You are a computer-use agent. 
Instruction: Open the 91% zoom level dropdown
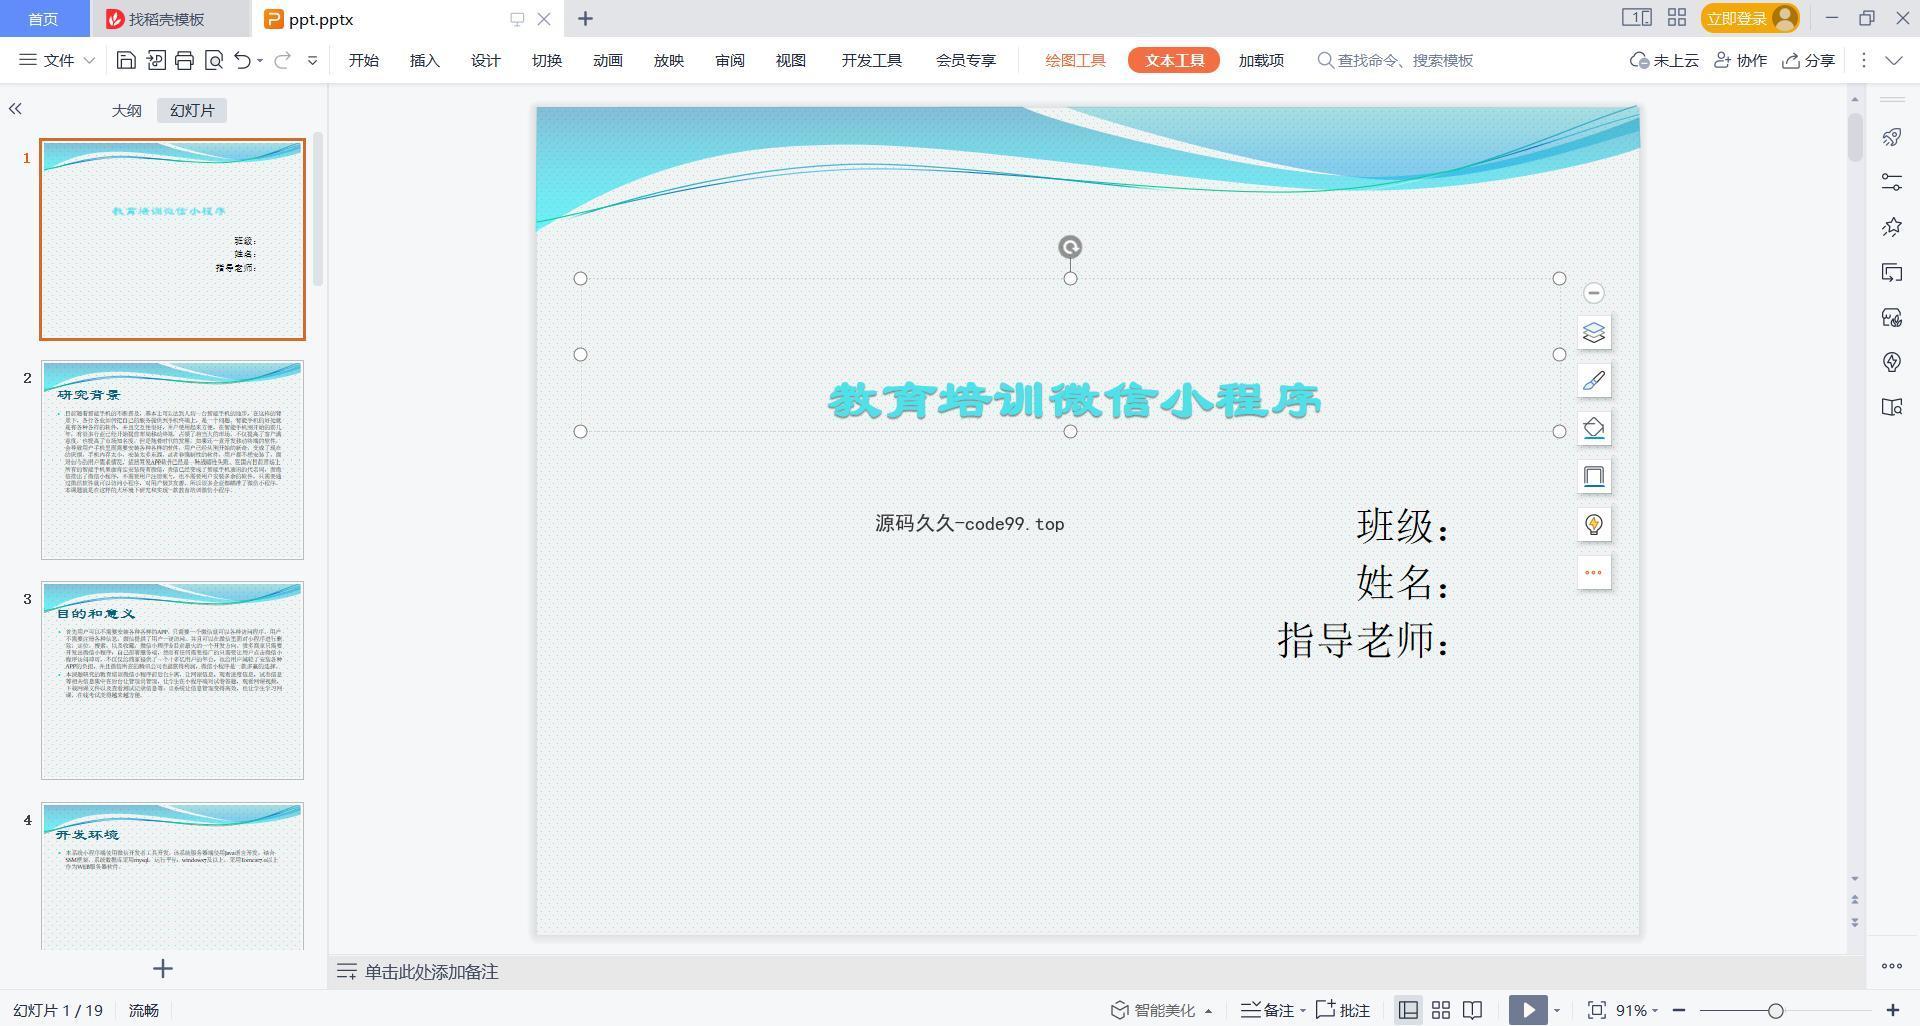[1636, 1010]
